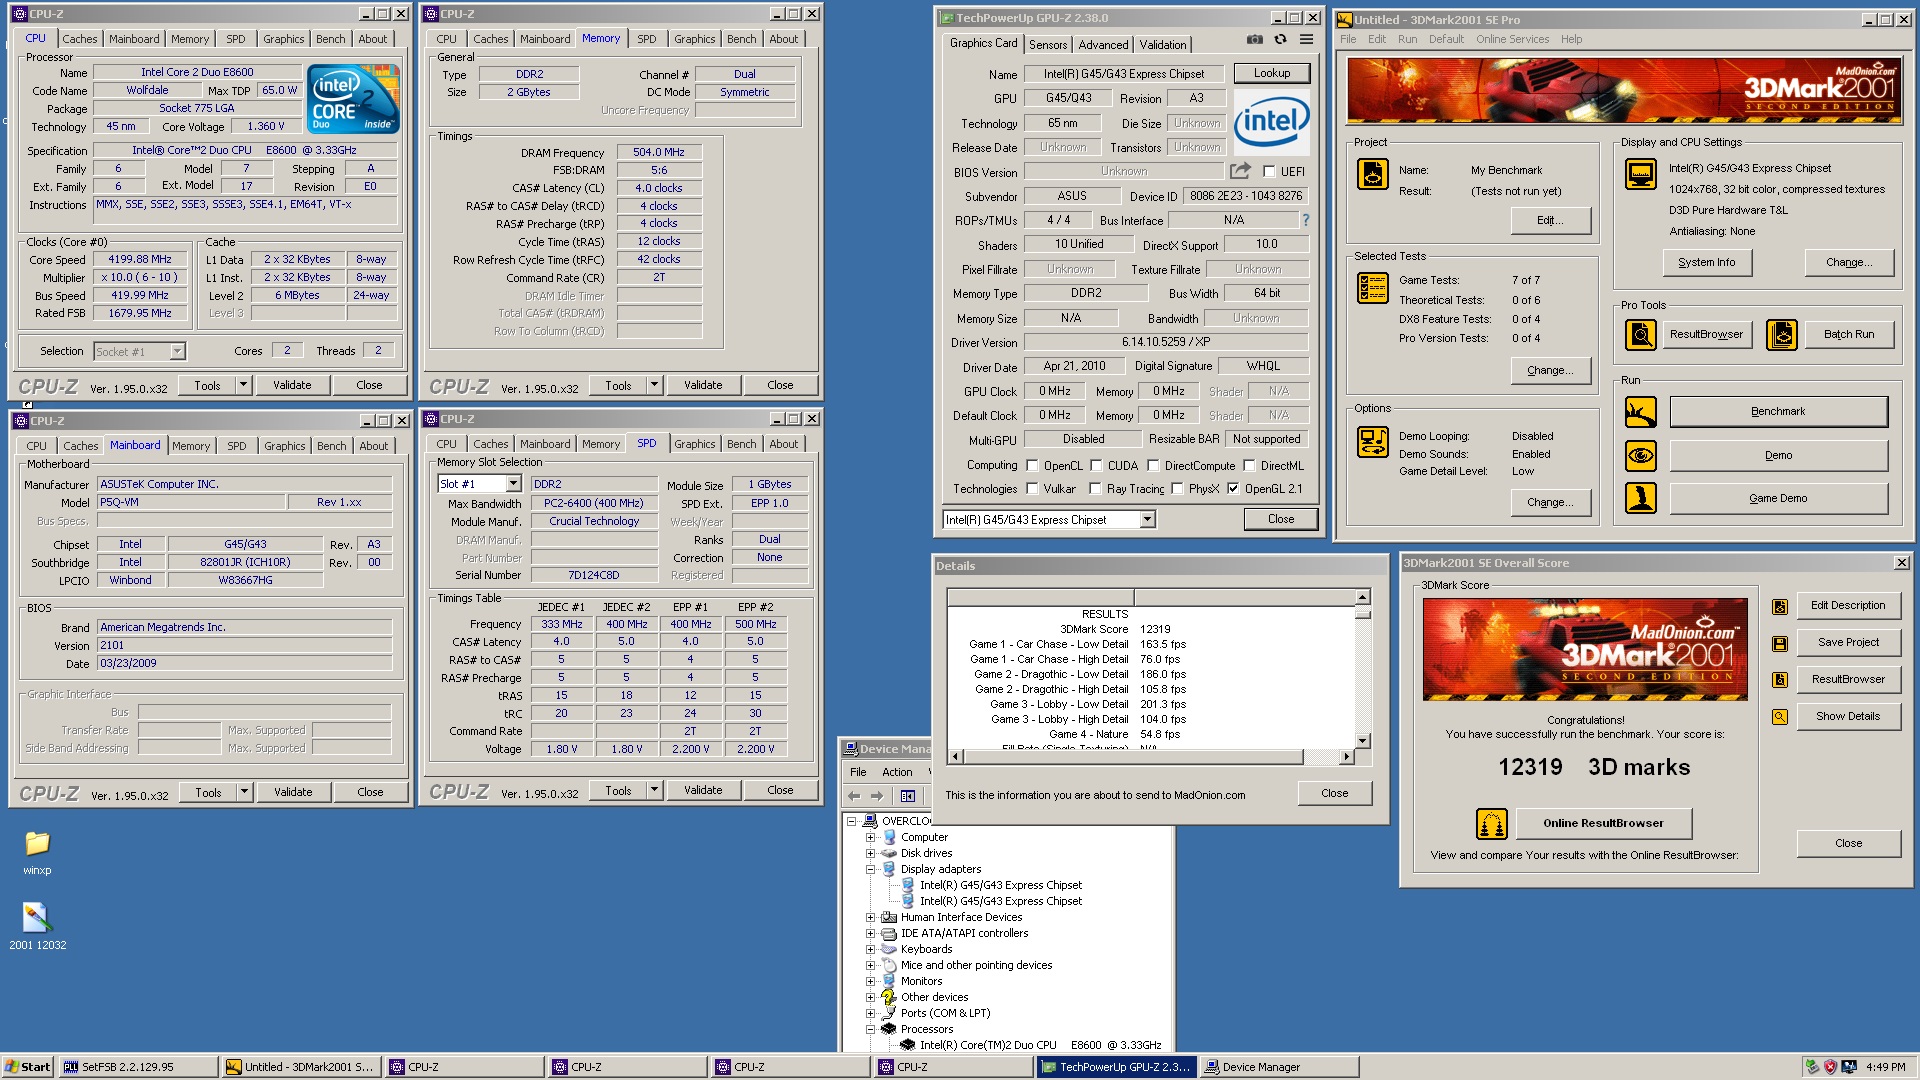1920x1080 pixels.
Task: Open the Online Services menu in 3DMark2001
Action: click(1512, 39)
